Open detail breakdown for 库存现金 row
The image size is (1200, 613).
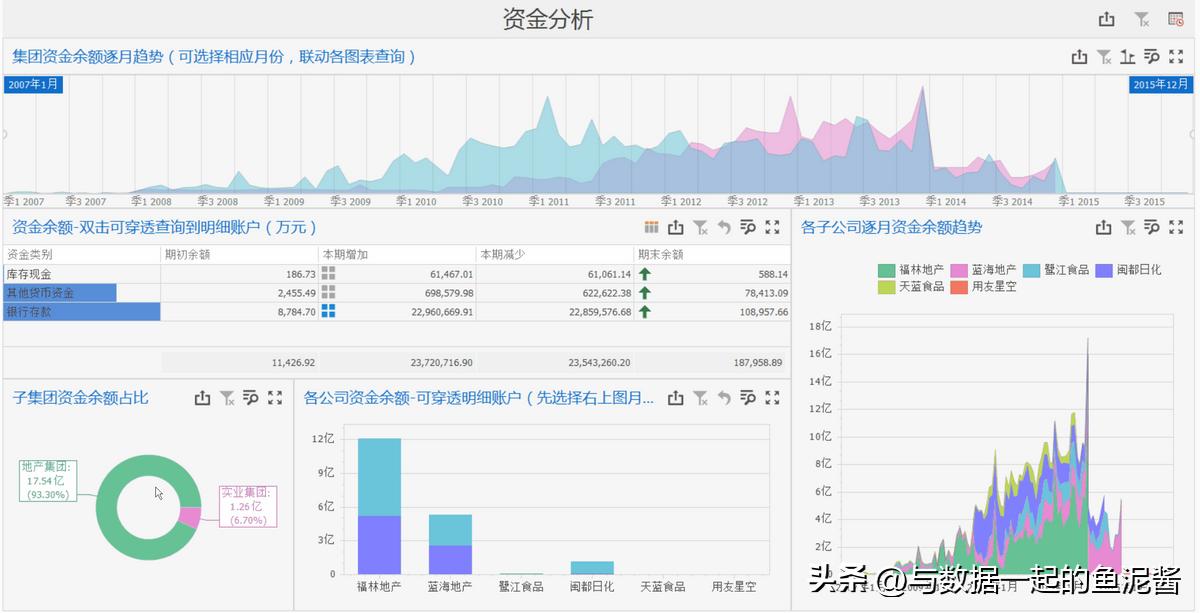pyautogui.click(x=328, y=272)
